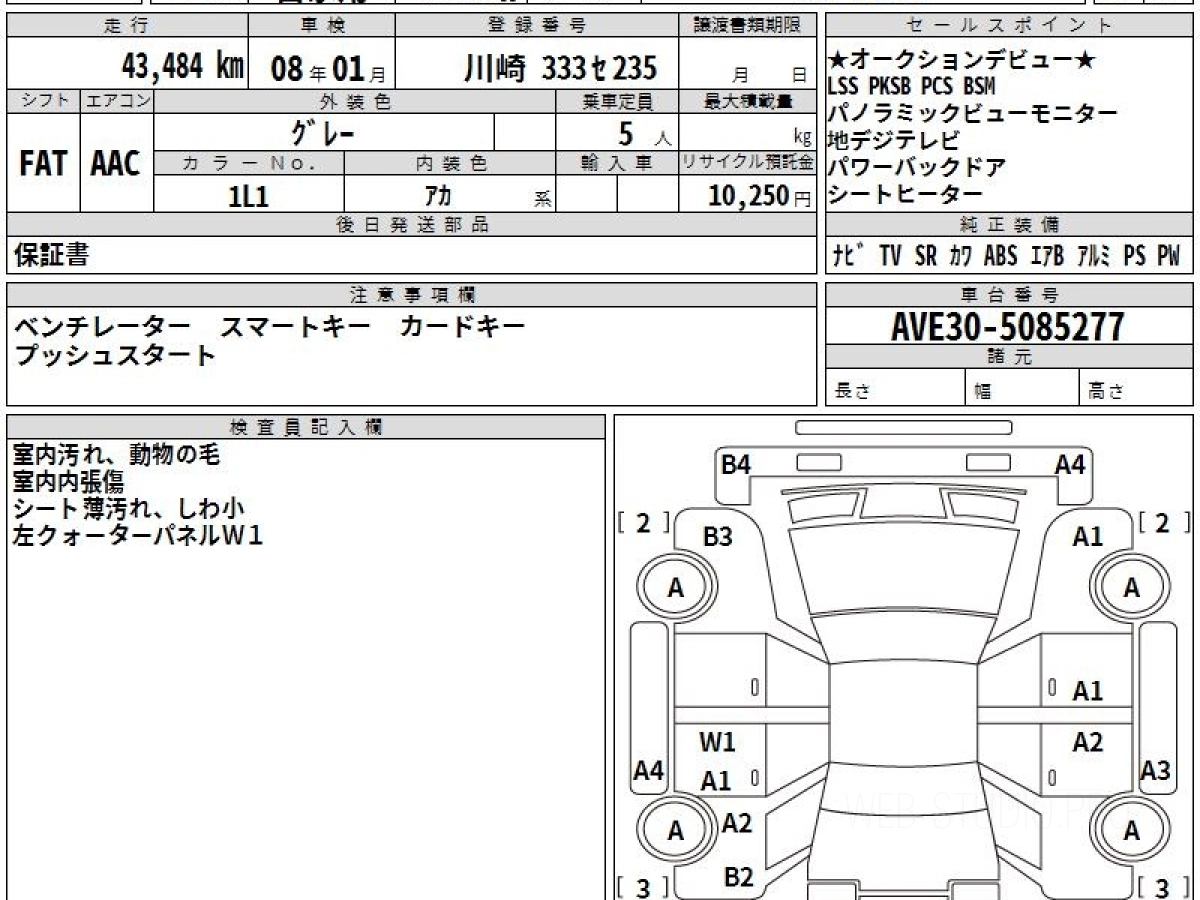Click the カワ equipment code
This screenshot has width=1200, height=900.
tap(959, 255)
